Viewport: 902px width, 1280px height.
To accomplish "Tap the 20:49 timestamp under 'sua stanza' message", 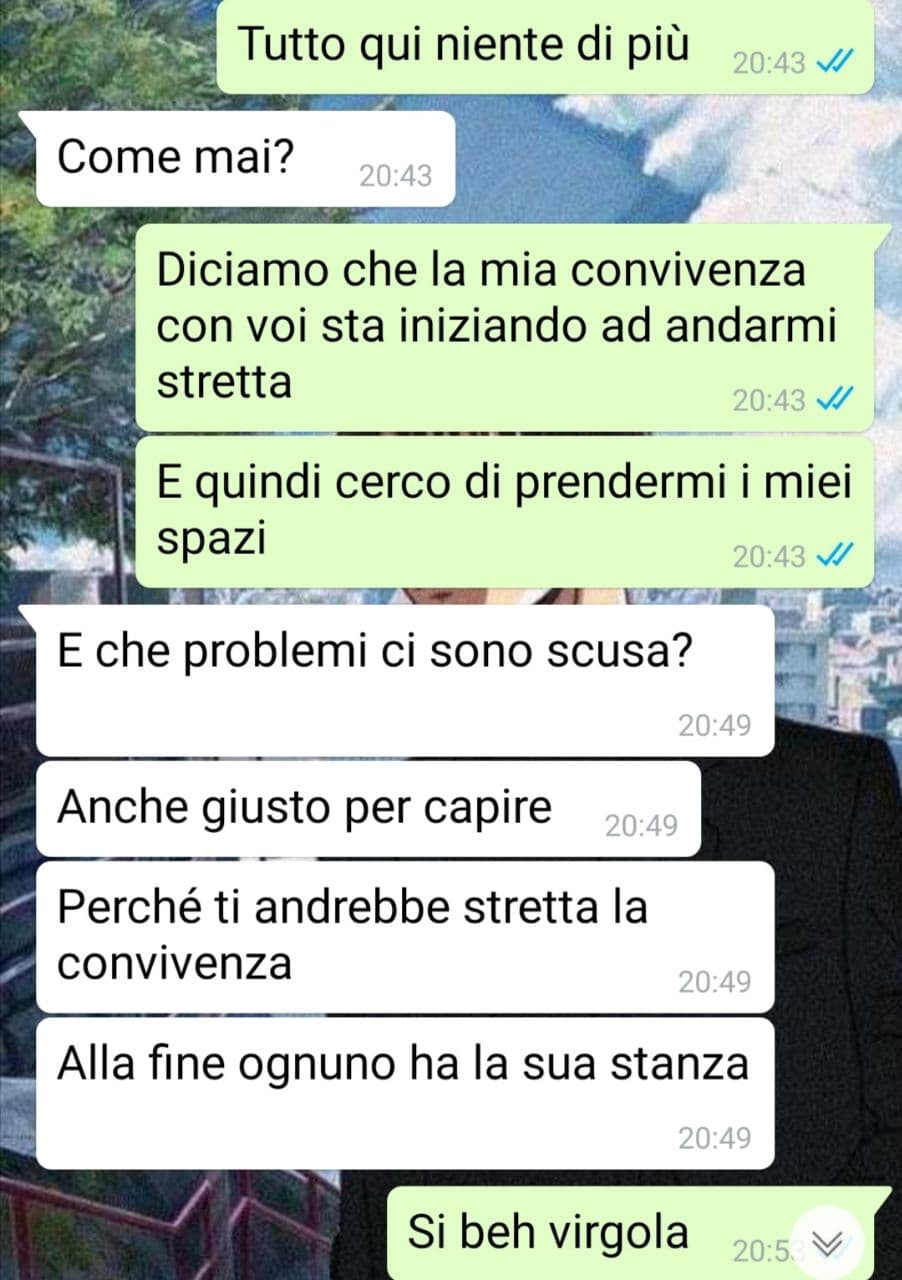I will point(714,1138).
